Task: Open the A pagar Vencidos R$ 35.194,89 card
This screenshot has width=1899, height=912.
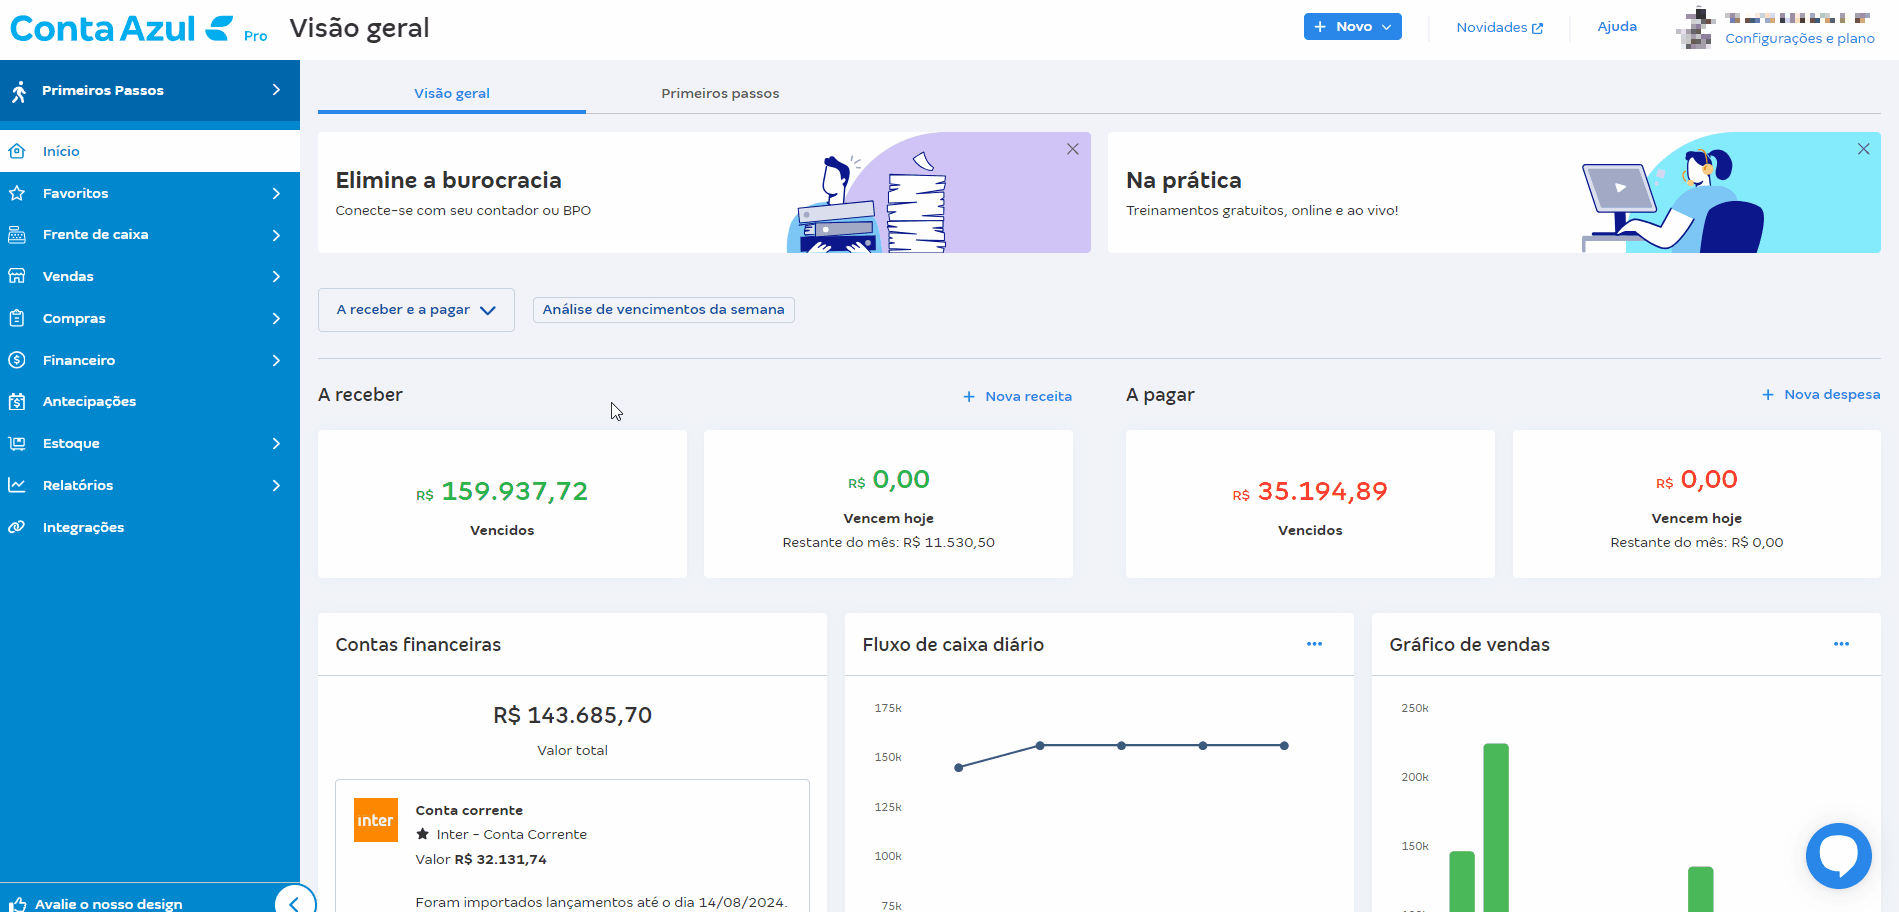Action: (1310, 504)
